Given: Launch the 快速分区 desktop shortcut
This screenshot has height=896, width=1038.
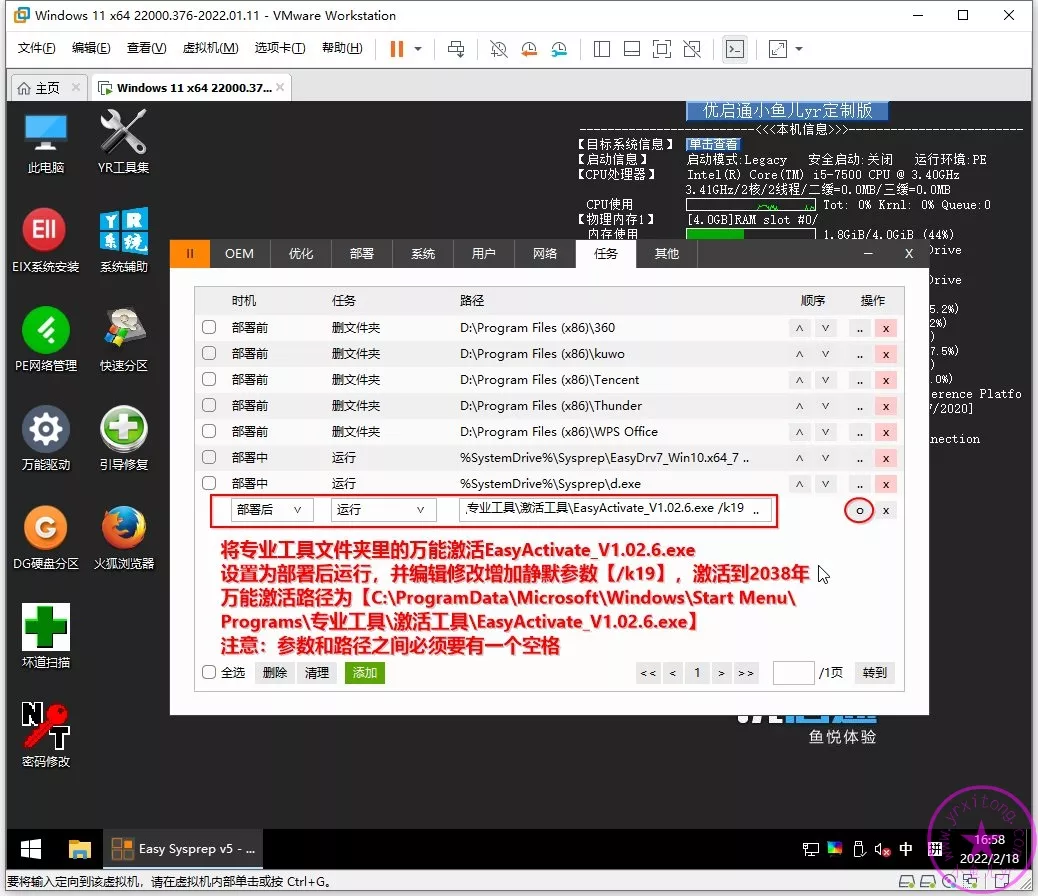Looking at the screenshot, I should click(x=123, y=332).
